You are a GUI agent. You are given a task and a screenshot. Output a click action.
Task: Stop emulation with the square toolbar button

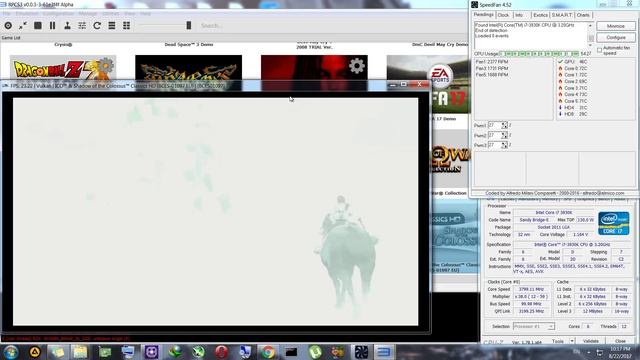click(x=38, y=25)
